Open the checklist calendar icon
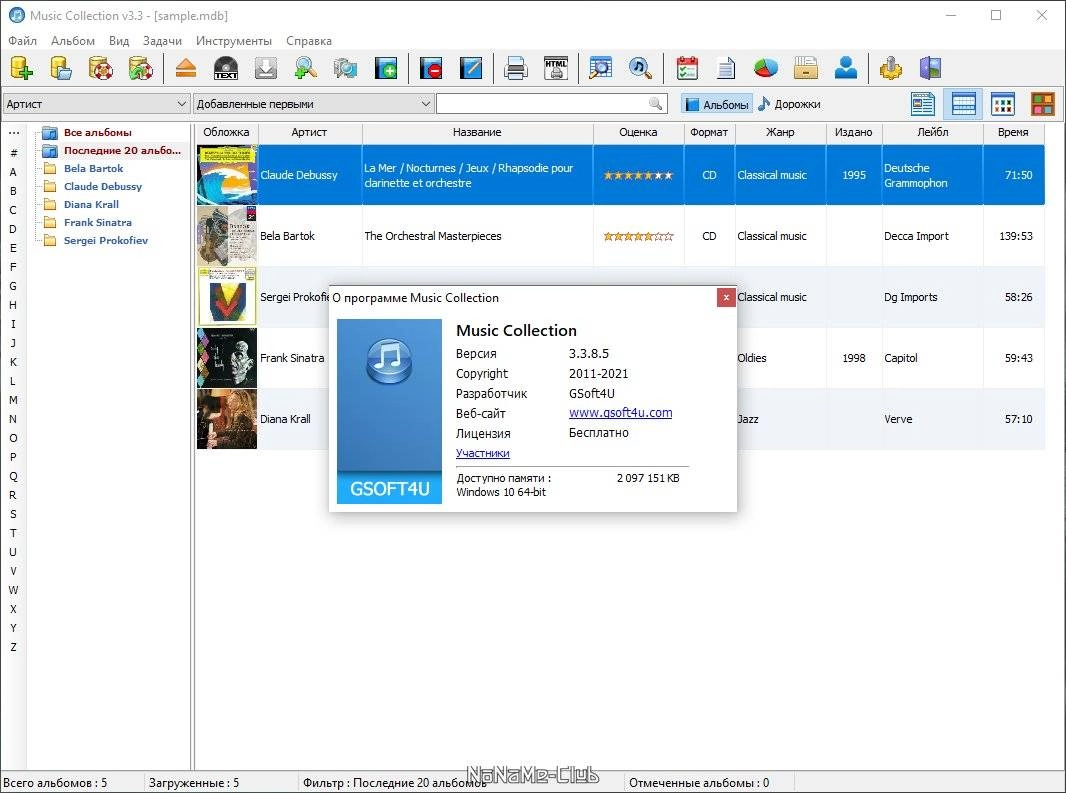 (687, 68)
